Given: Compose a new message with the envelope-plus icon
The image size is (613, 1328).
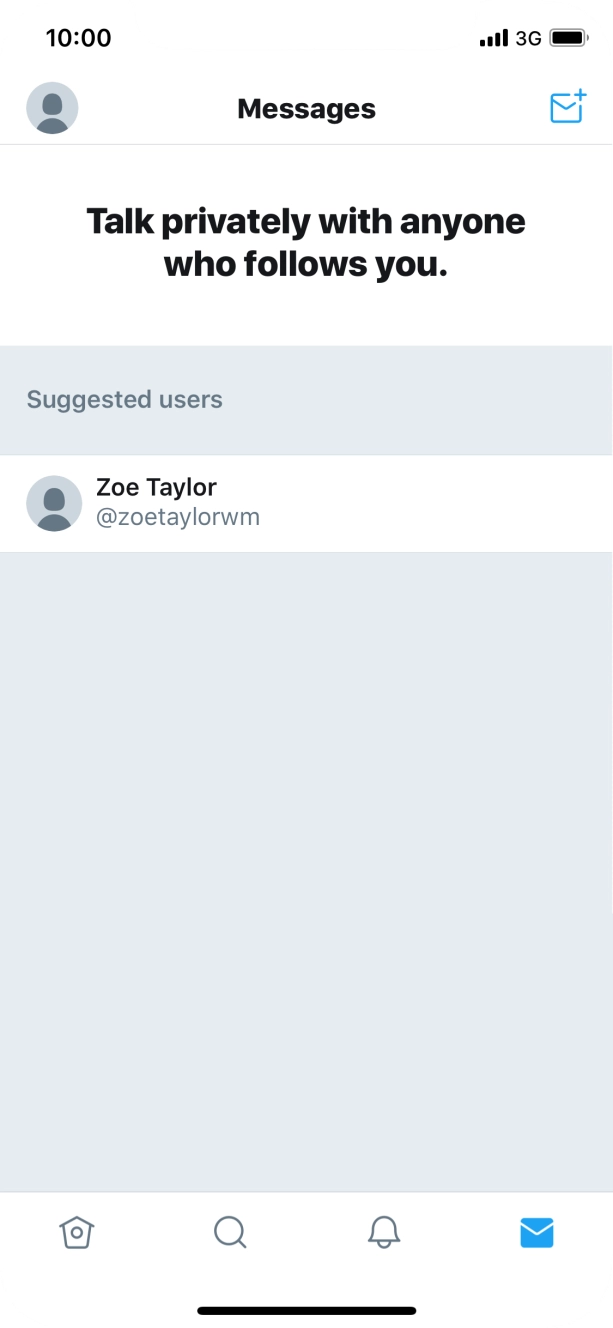Looking at the screenshot, I should (567, 107).
